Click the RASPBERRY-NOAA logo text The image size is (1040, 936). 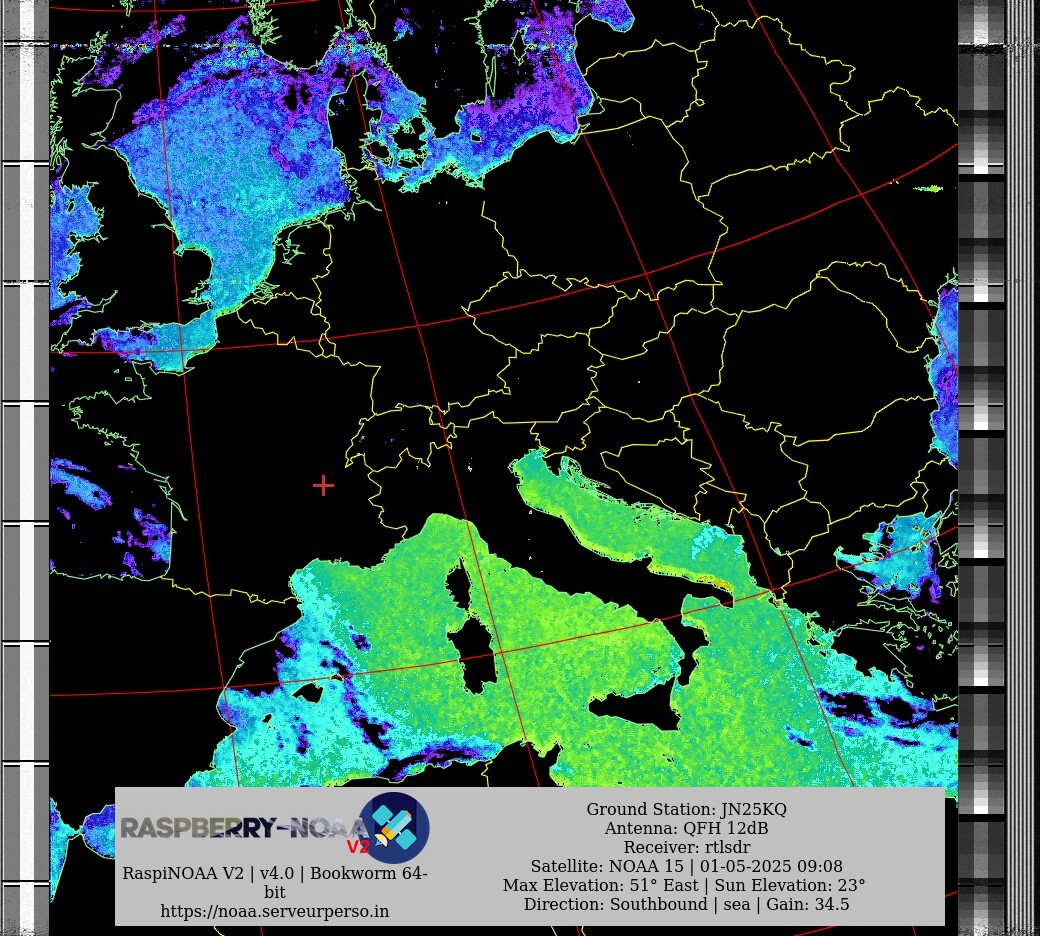click(x=245, y=827)
